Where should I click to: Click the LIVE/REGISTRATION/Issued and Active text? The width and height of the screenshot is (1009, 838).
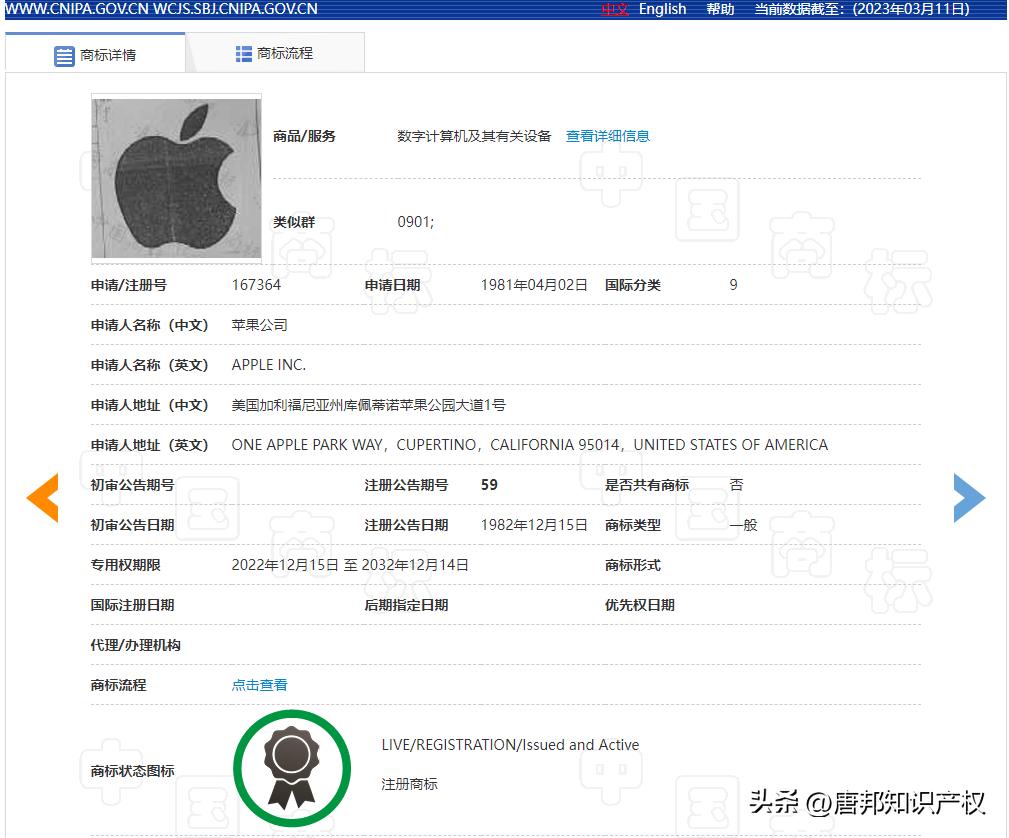tap(508, 745)
